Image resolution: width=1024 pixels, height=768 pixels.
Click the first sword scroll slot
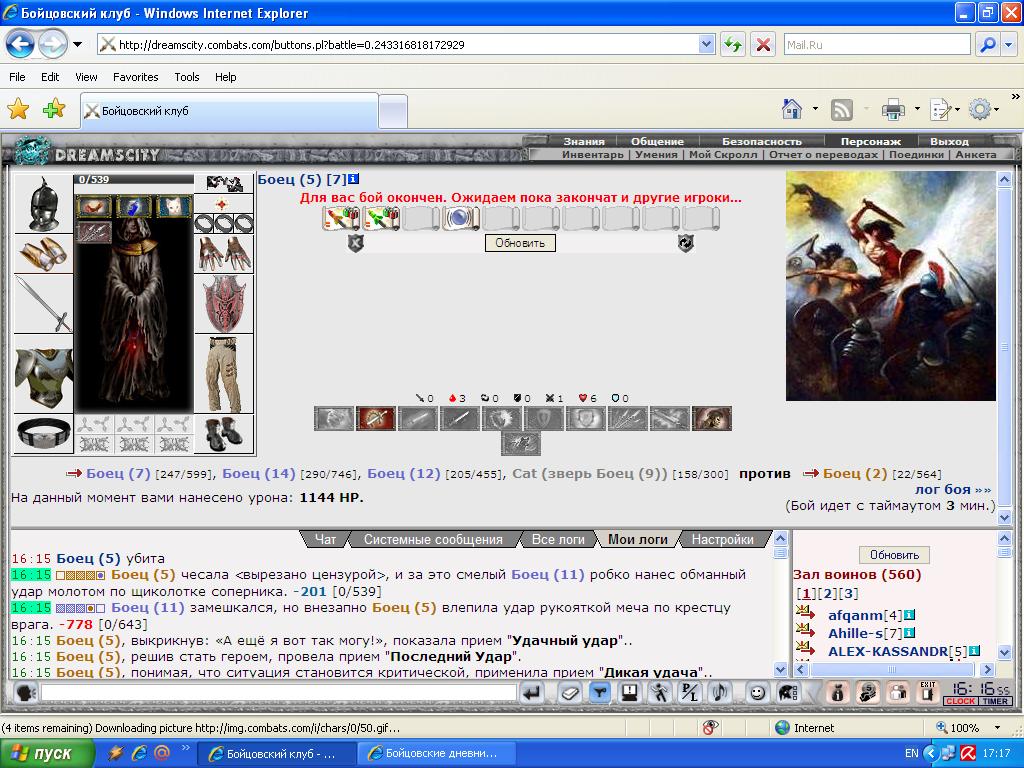click(341, 218)
